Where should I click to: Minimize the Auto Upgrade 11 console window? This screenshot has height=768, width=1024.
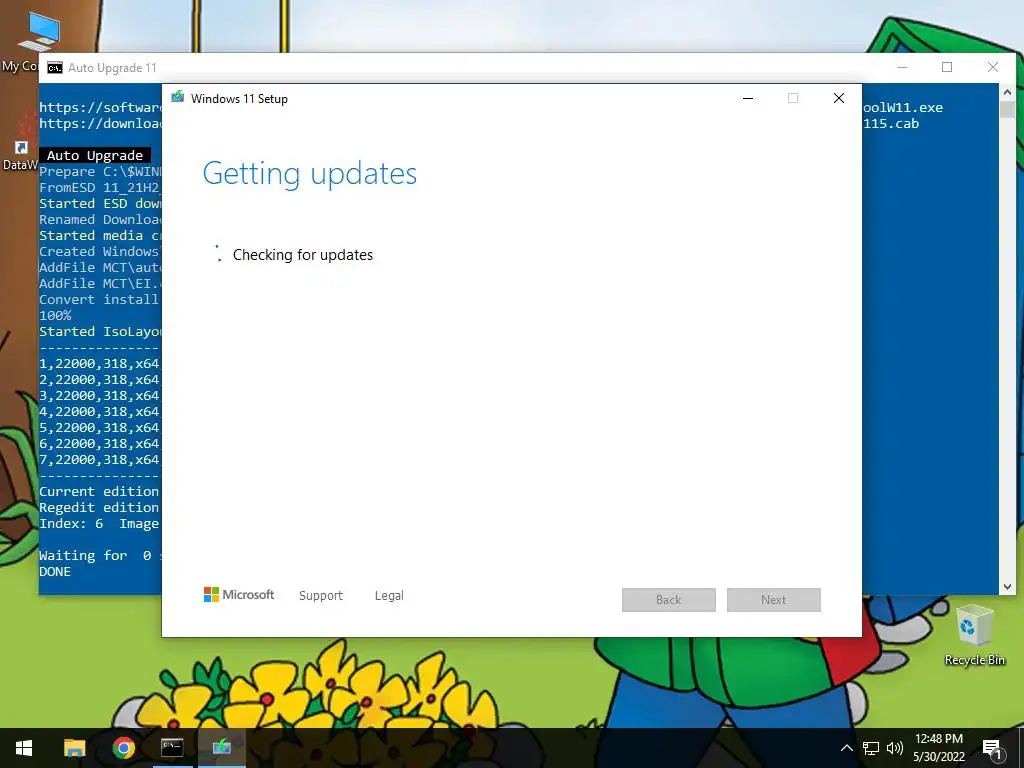coord(903,67)
